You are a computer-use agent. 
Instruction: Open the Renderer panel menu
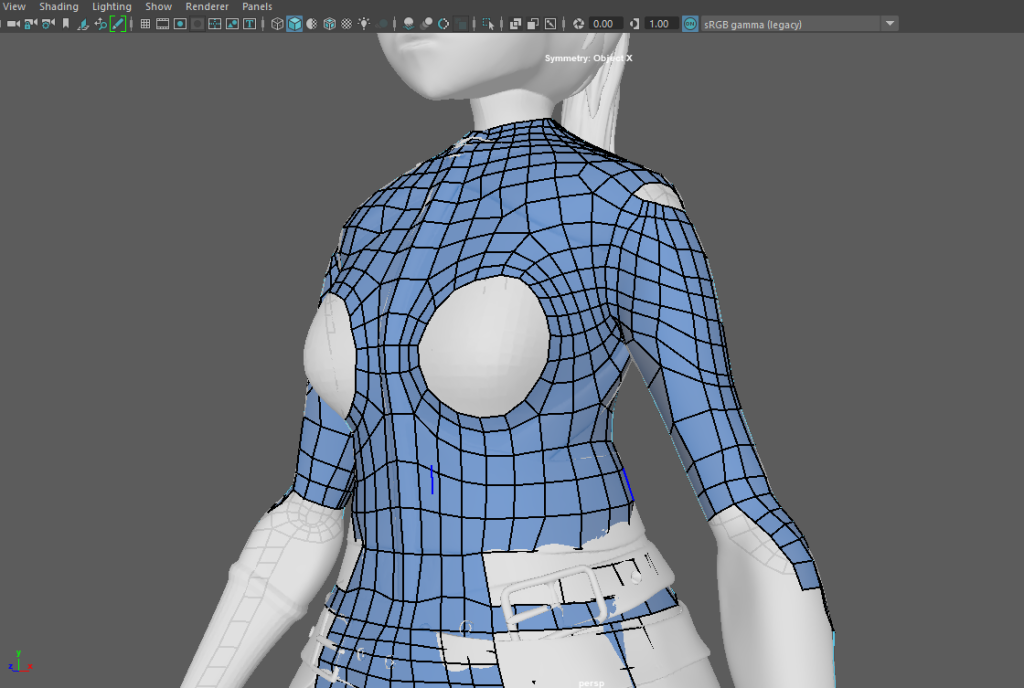pyautogui.click(x=207, y=6)
